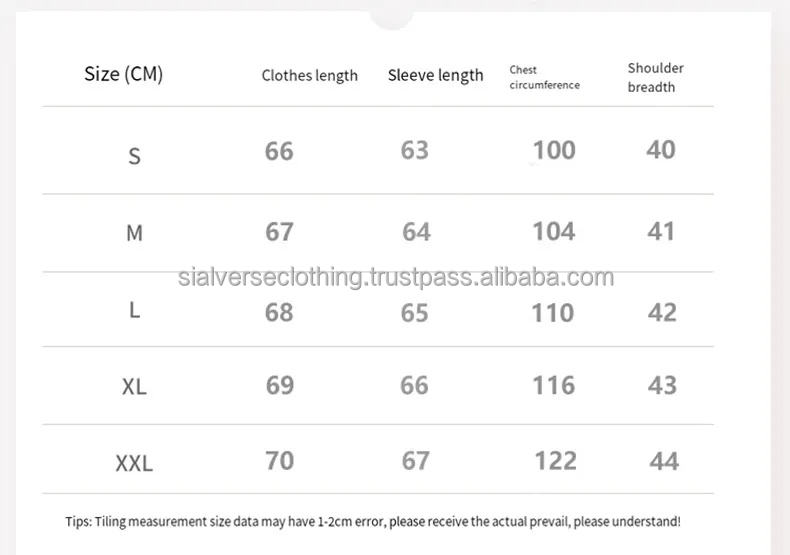The width and height of the screenshot is (790, 555).
Task: Click the L size row label
Action: pos(135,310)
